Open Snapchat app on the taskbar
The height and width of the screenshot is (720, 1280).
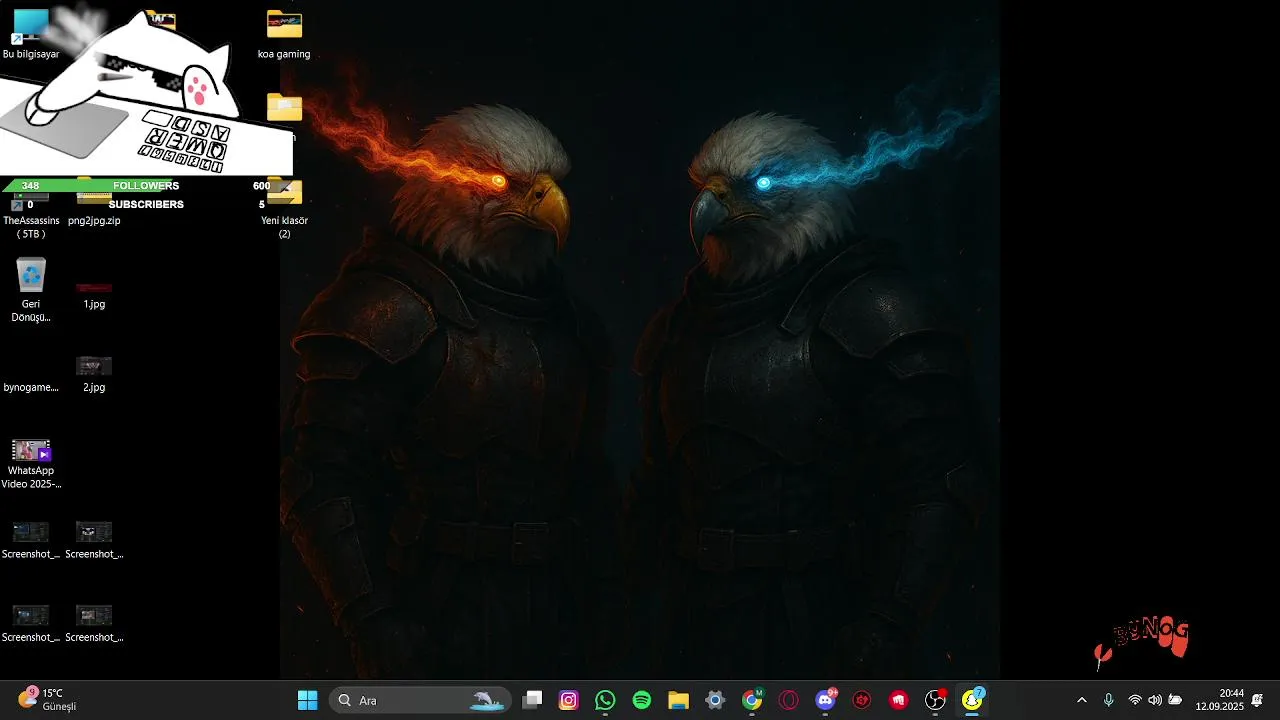tap(972, 700)
